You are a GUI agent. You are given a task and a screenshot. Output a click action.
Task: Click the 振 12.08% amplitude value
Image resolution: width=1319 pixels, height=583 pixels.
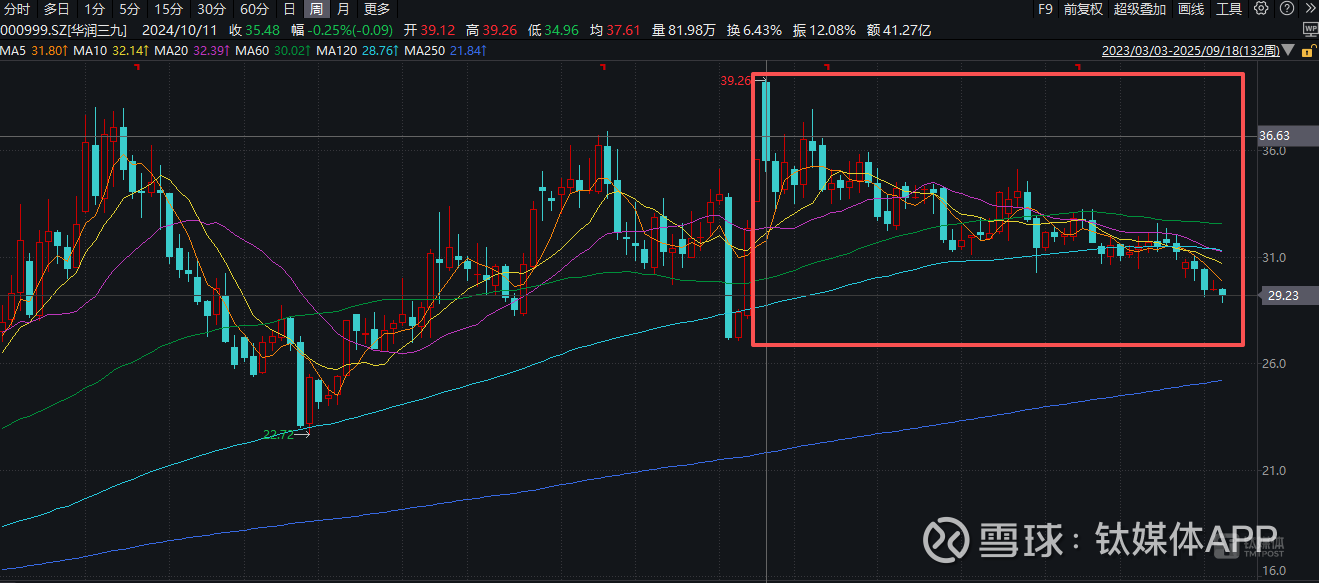pos(825,30)
